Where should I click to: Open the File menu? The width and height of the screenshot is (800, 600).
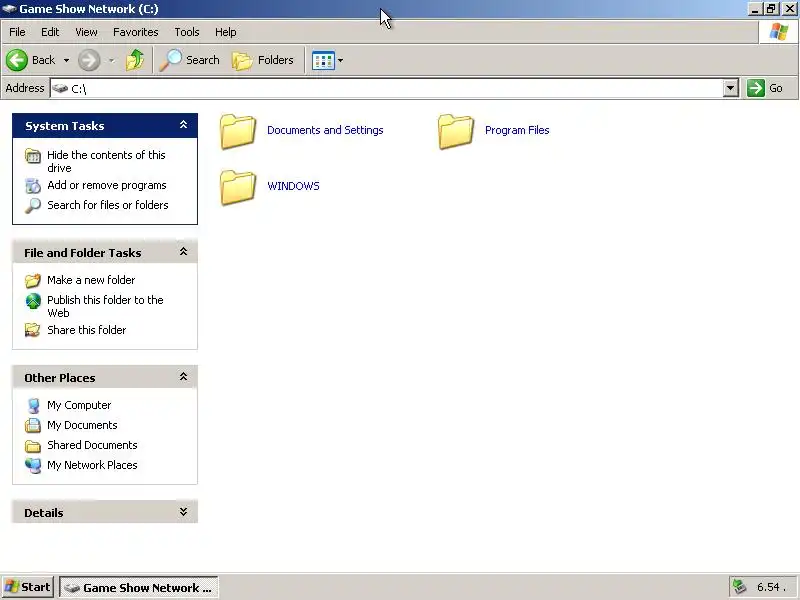click(x=17, y=32)
